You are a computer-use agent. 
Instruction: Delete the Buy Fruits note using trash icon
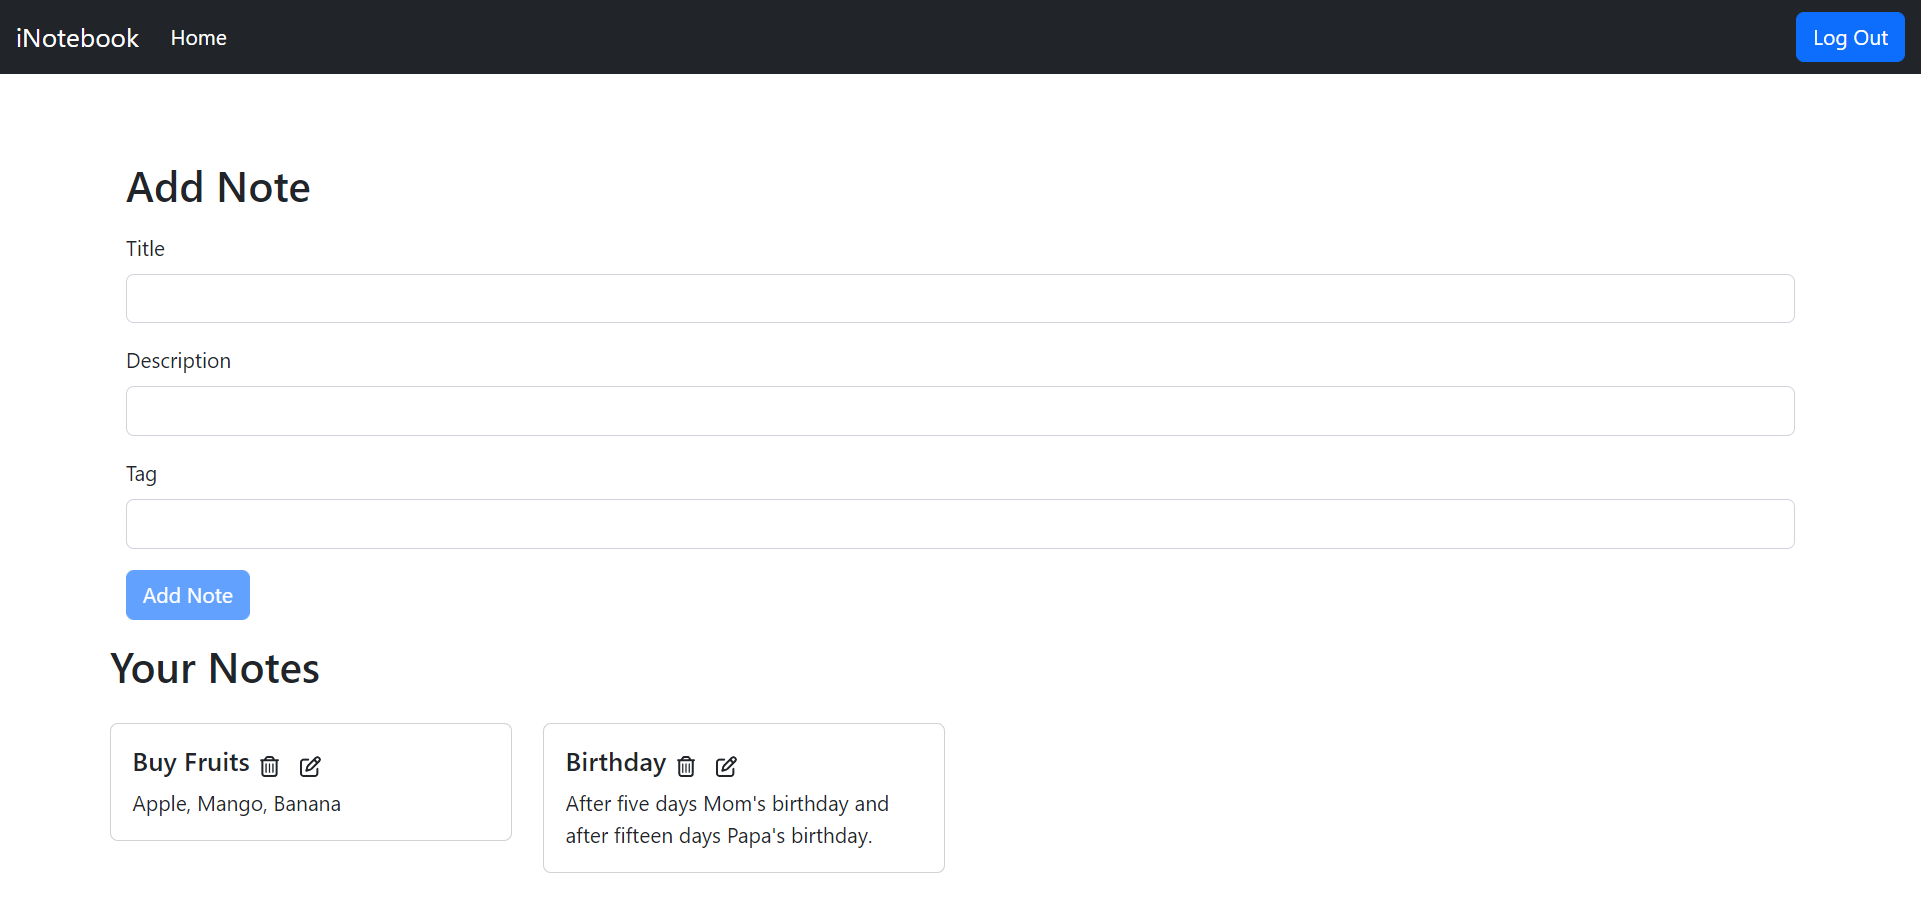pos(269,766)
